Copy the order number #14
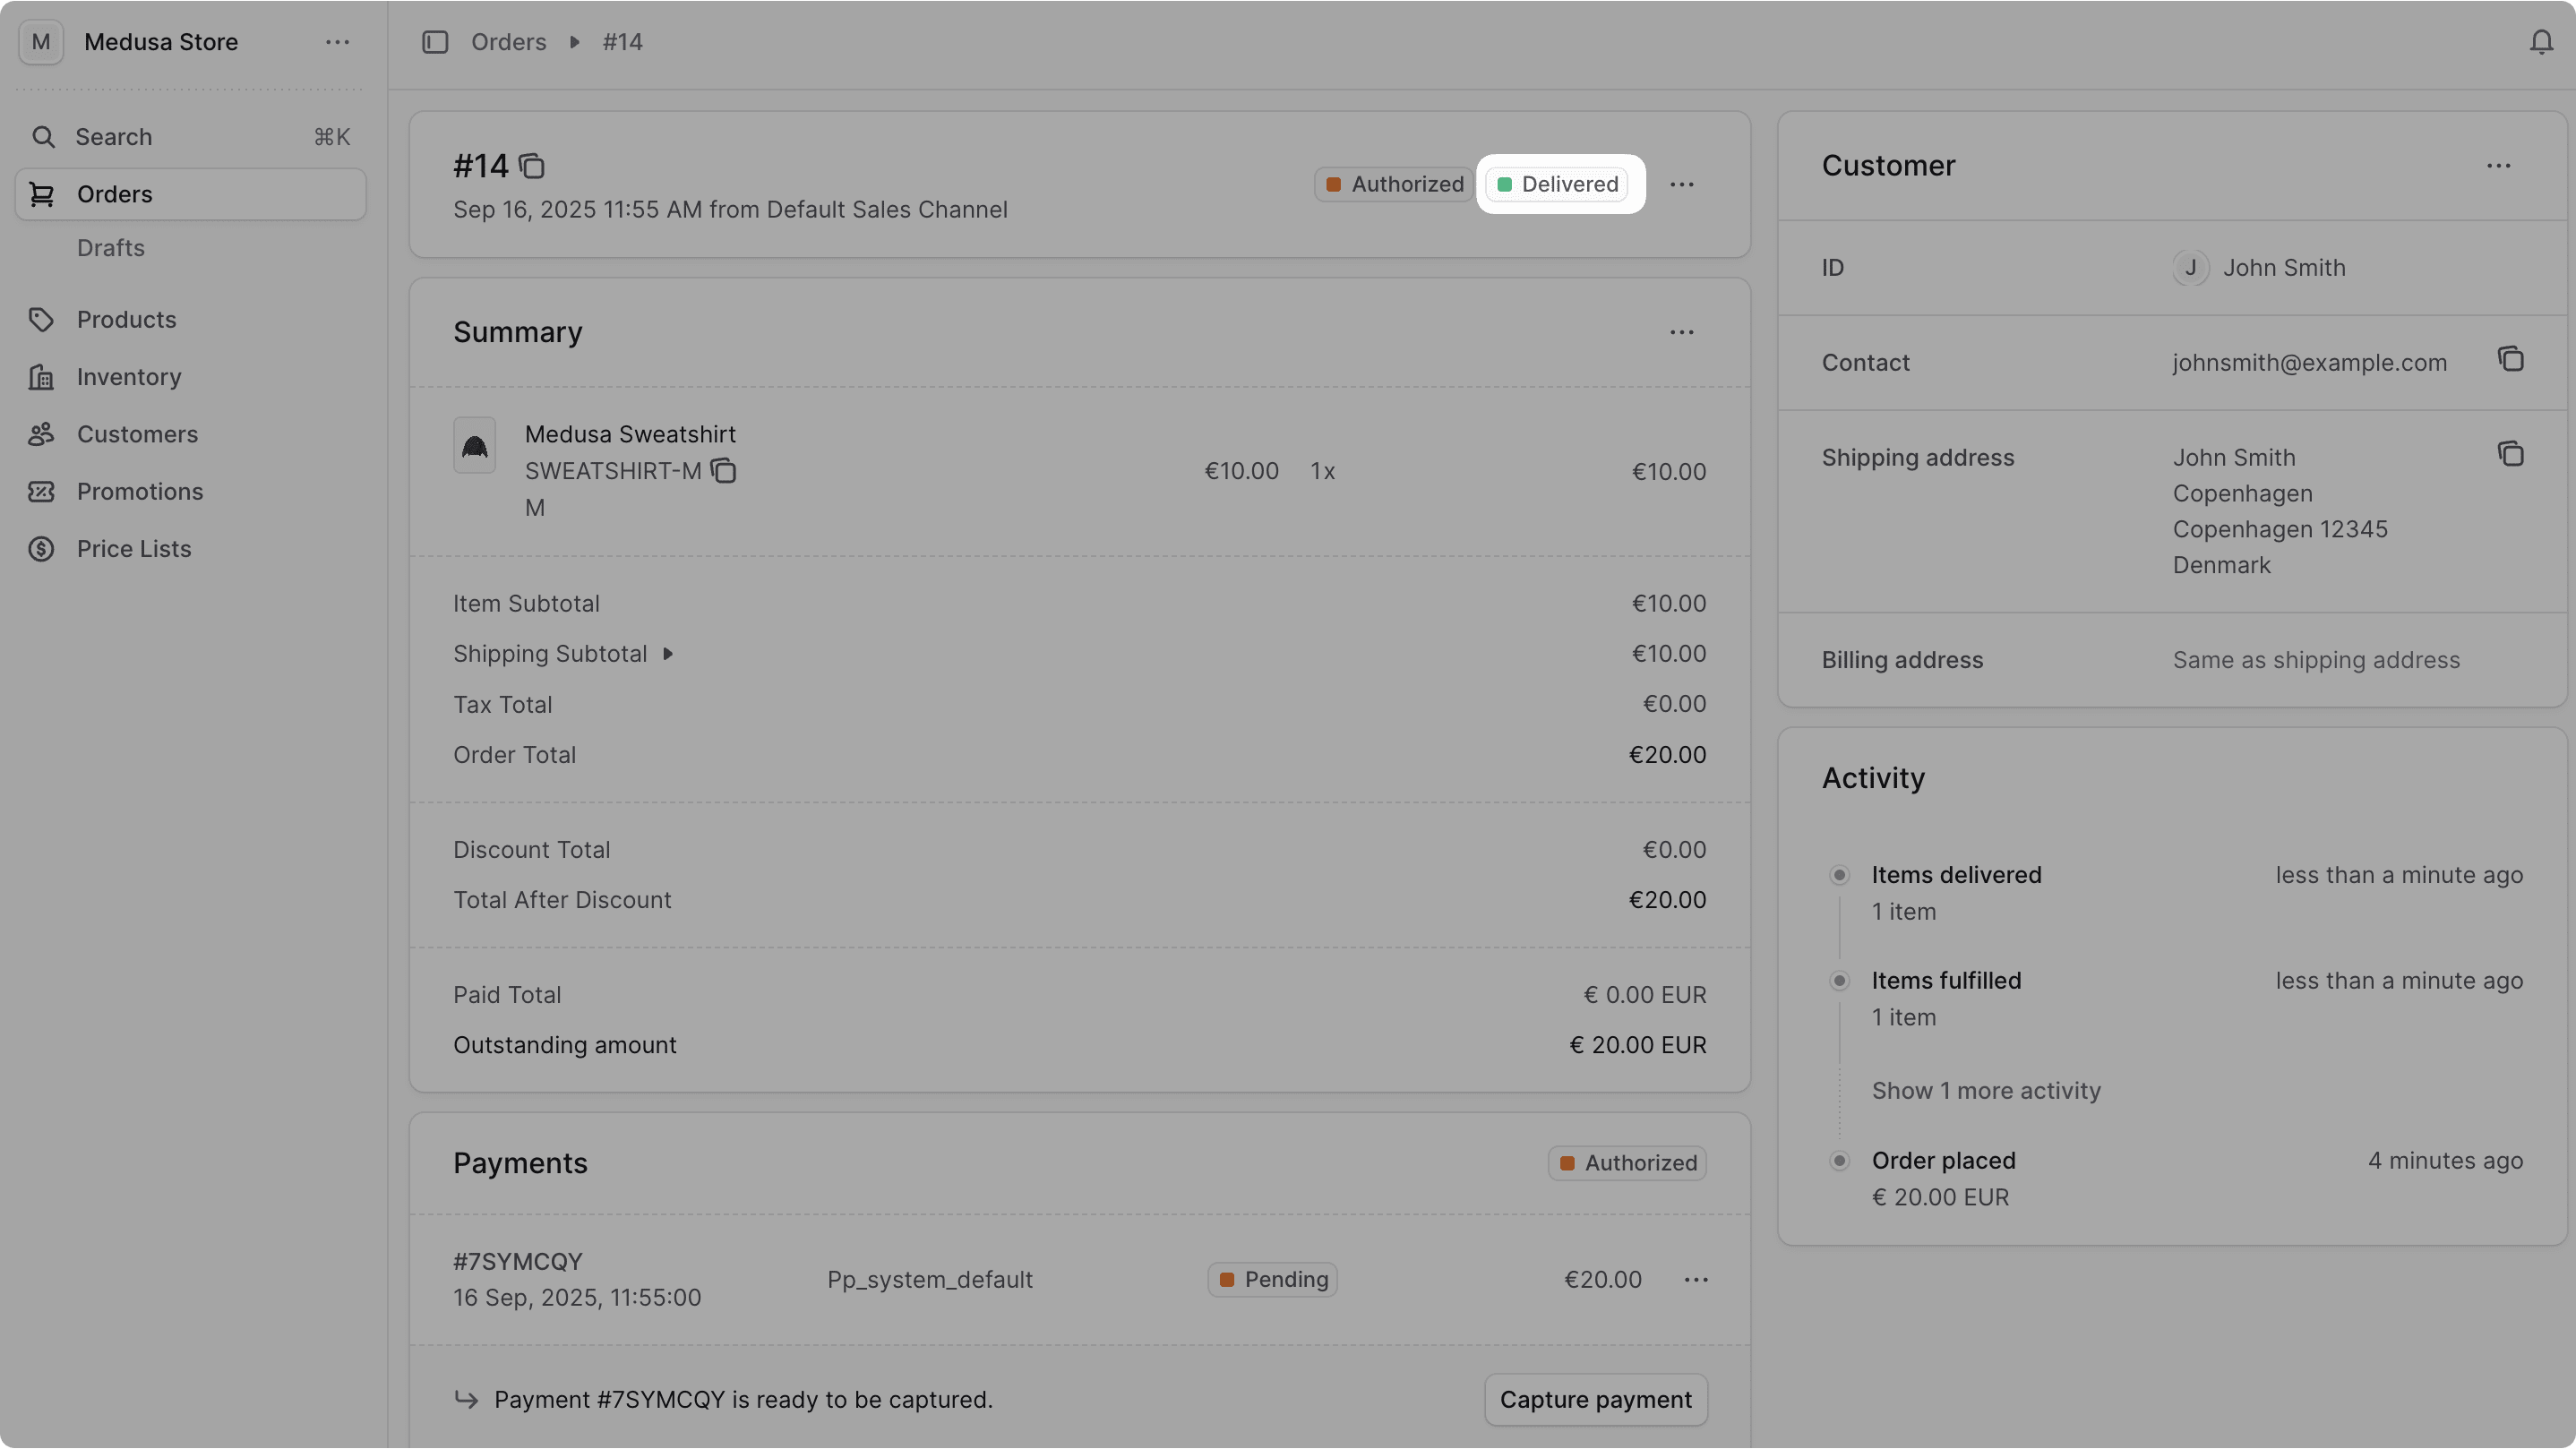This screenshot has height=1449, width=2576. [x=532, y=165]
